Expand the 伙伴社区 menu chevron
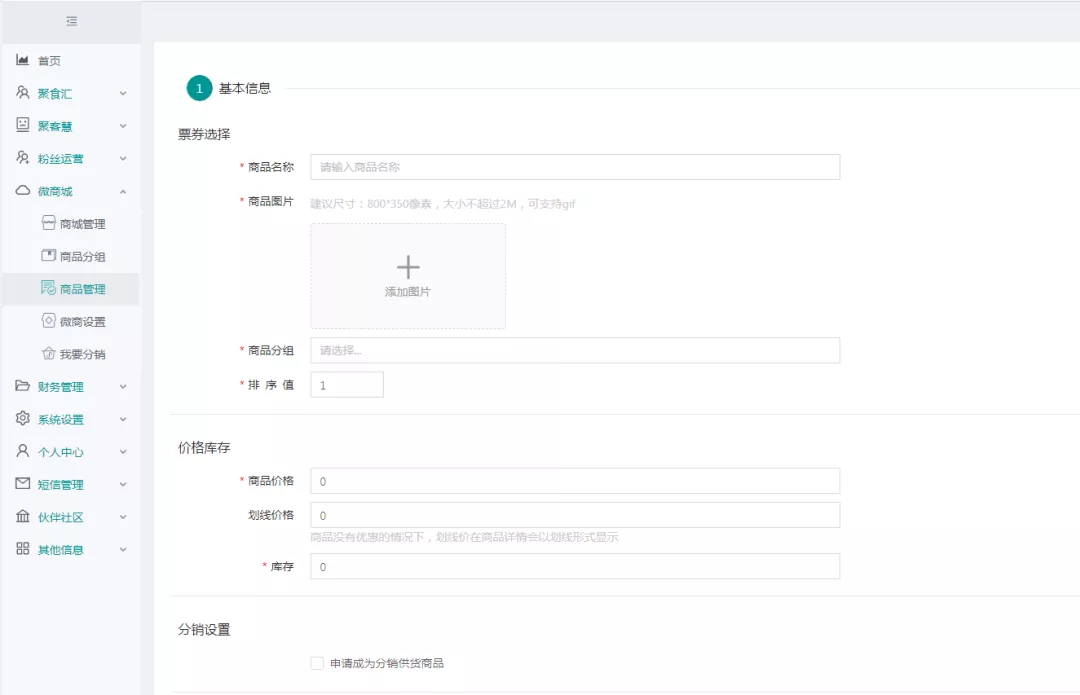Screen dimensions: 1080x695 123,517
